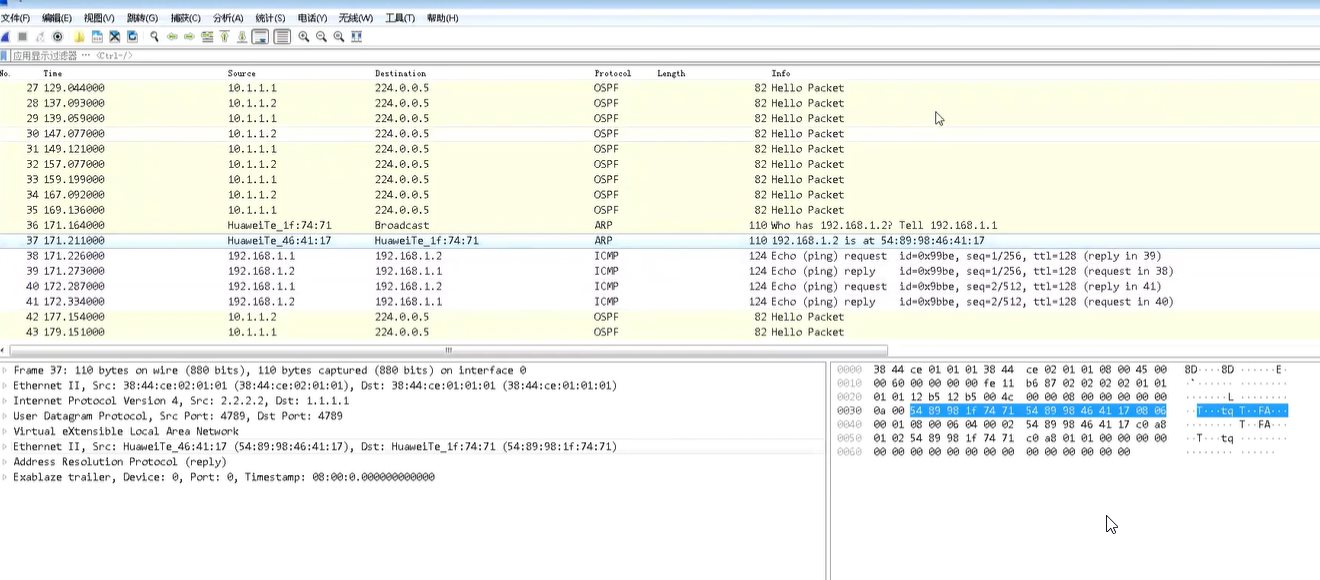
Task: Sort packets by the Protocol column
Action: click(613, 73)
